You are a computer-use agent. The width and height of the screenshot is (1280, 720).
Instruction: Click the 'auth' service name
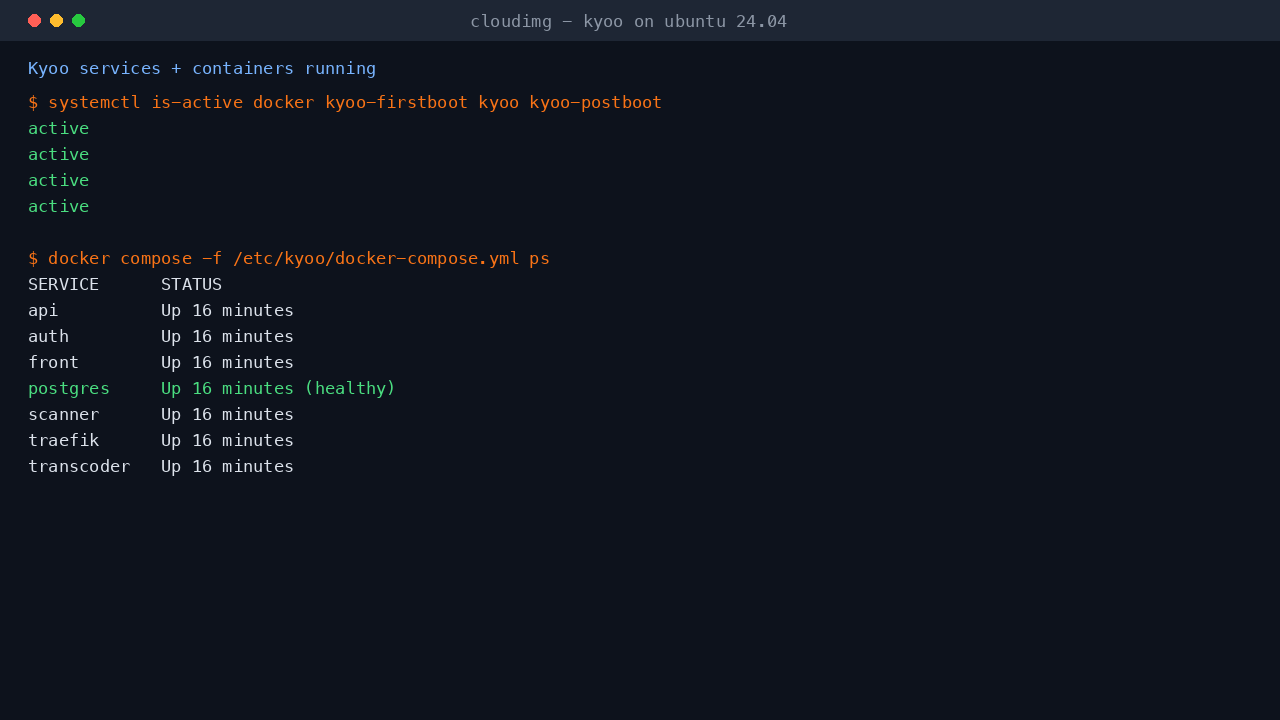[x=49, y=336]
